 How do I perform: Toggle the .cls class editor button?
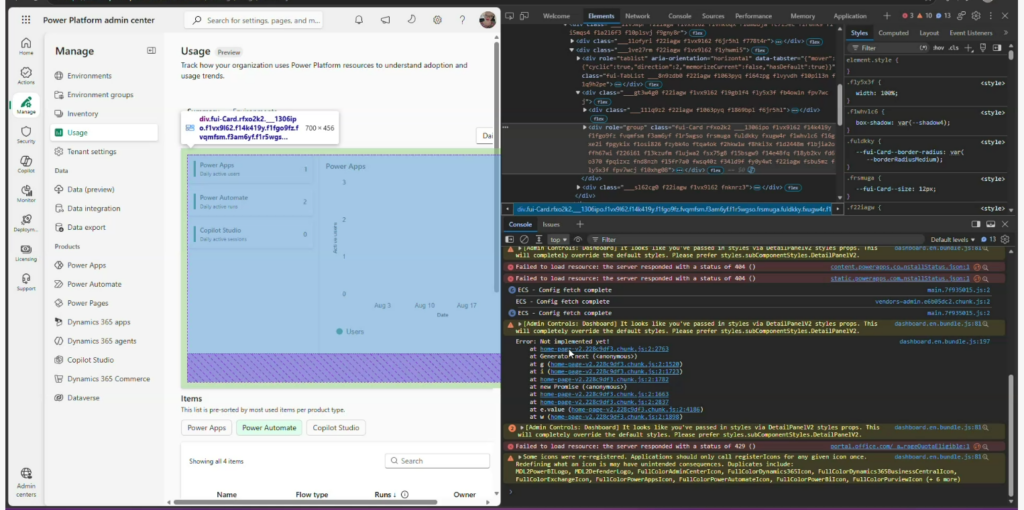click(x=954, y=48)
